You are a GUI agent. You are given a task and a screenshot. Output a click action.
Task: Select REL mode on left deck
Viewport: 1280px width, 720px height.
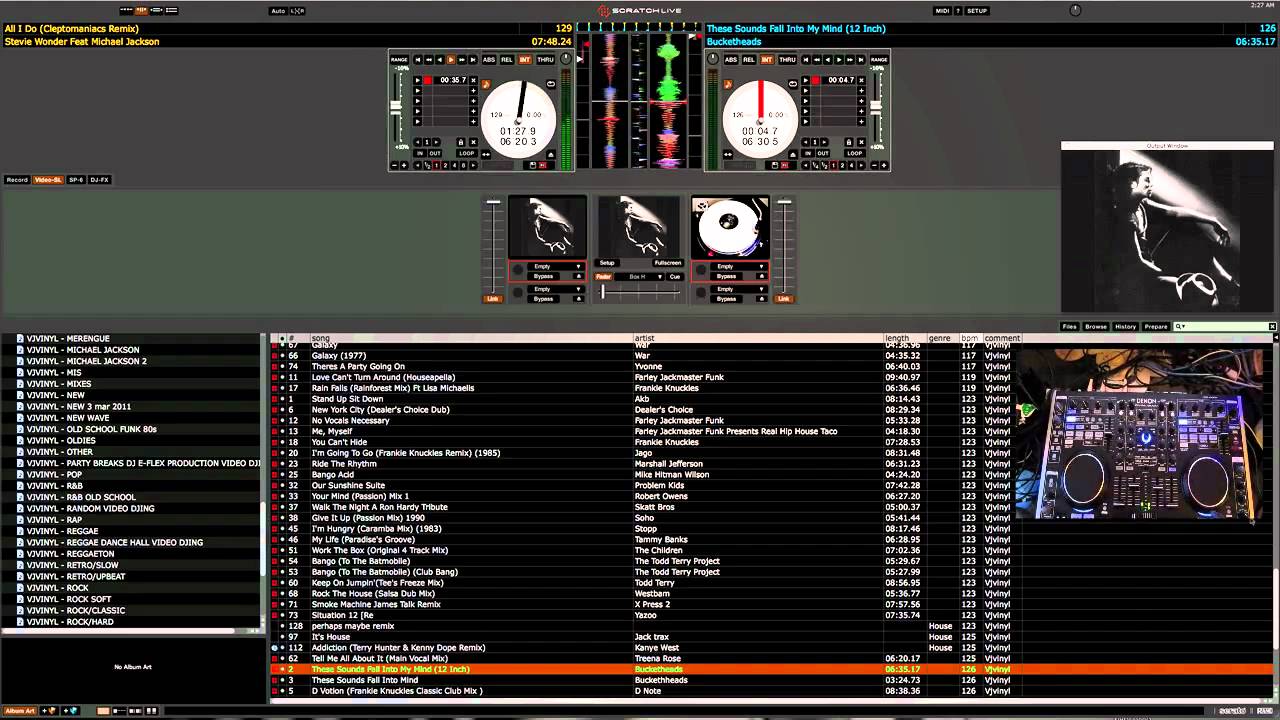507,60
